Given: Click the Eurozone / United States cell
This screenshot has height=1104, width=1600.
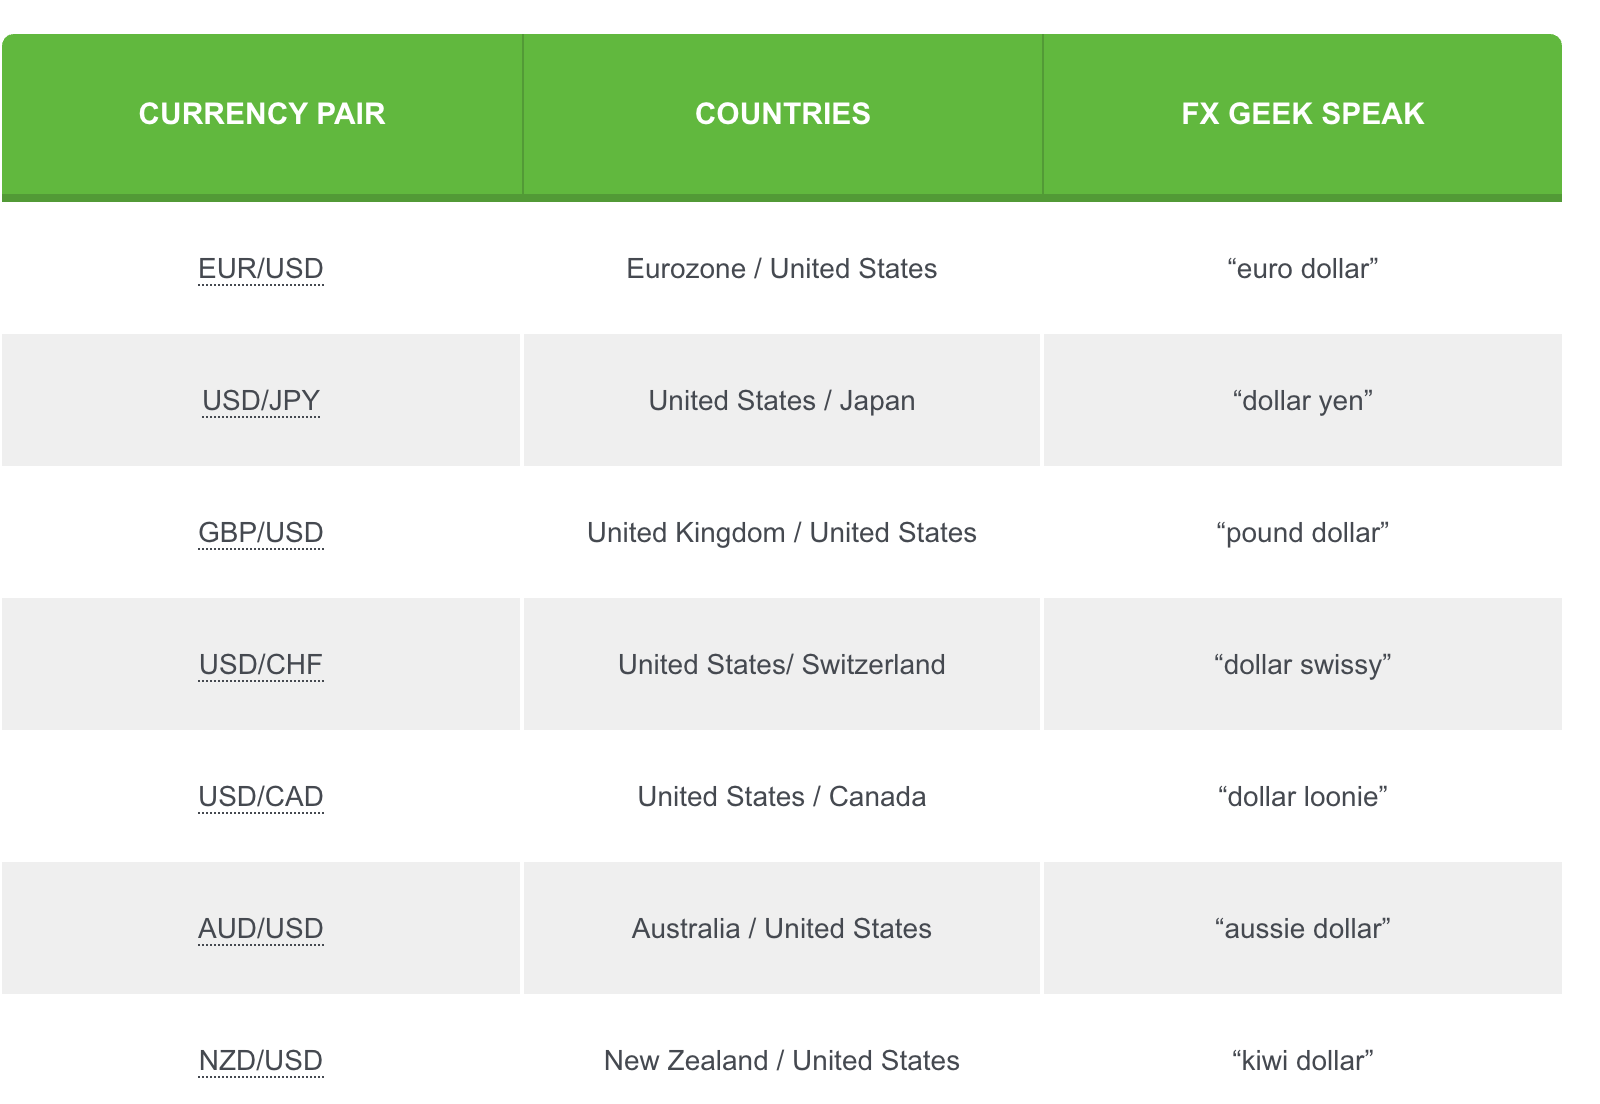Looking at the screenshot, I should coord(782,269).
